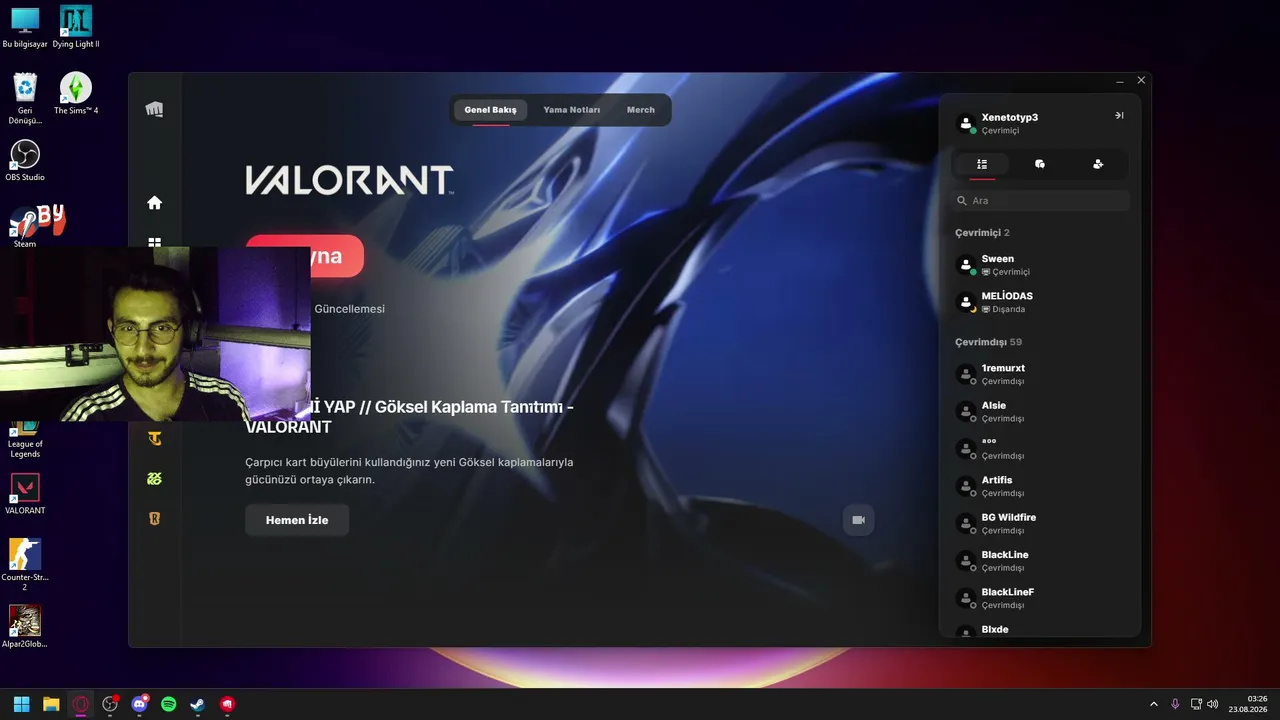This screenshot has width=1280, height=720.
Task: Open Riot Client icon in taskbar
Action: [x=228, y=704]
